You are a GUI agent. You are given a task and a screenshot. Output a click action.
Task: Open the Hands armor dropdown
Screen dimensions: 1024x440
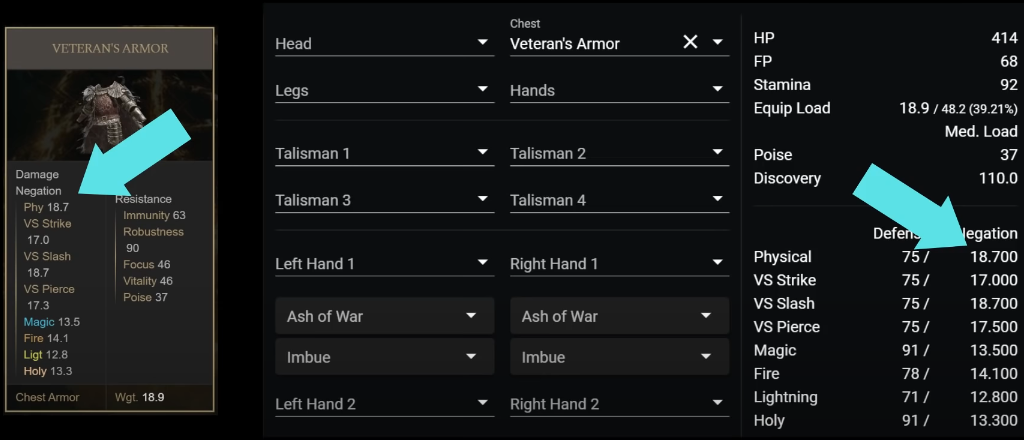pyautogui.click(x=718, y=90)
